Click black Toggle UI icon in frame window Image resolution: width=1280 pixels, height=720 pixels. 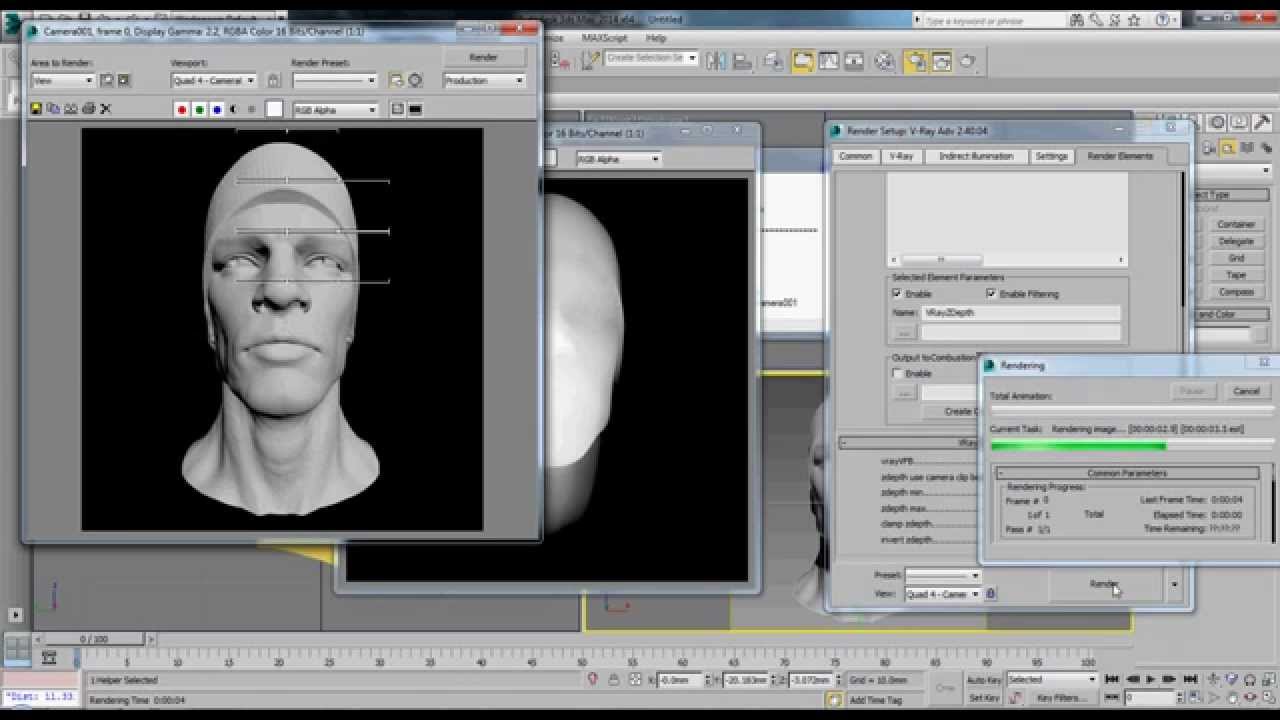point(415,110)
